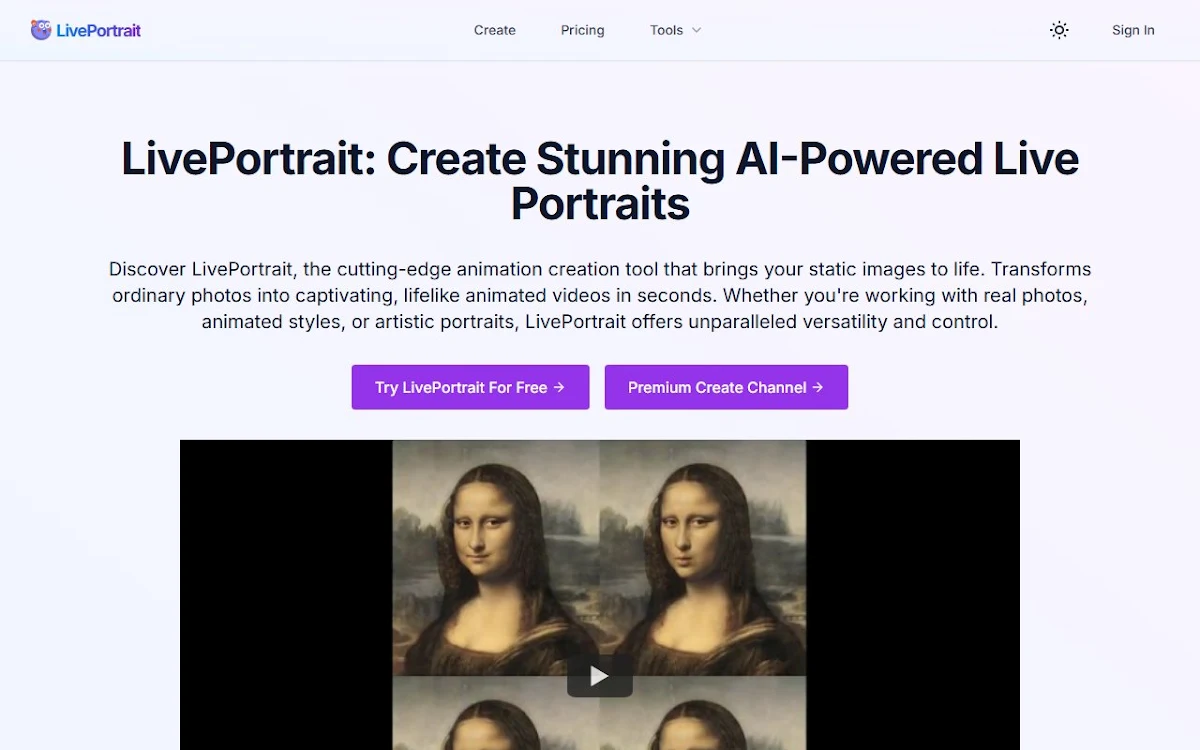Image resolution: width=1200 pixels, height=750 pixels.
Task: Expand the Tools dropdown menu
Action: [x=676, y=30]
